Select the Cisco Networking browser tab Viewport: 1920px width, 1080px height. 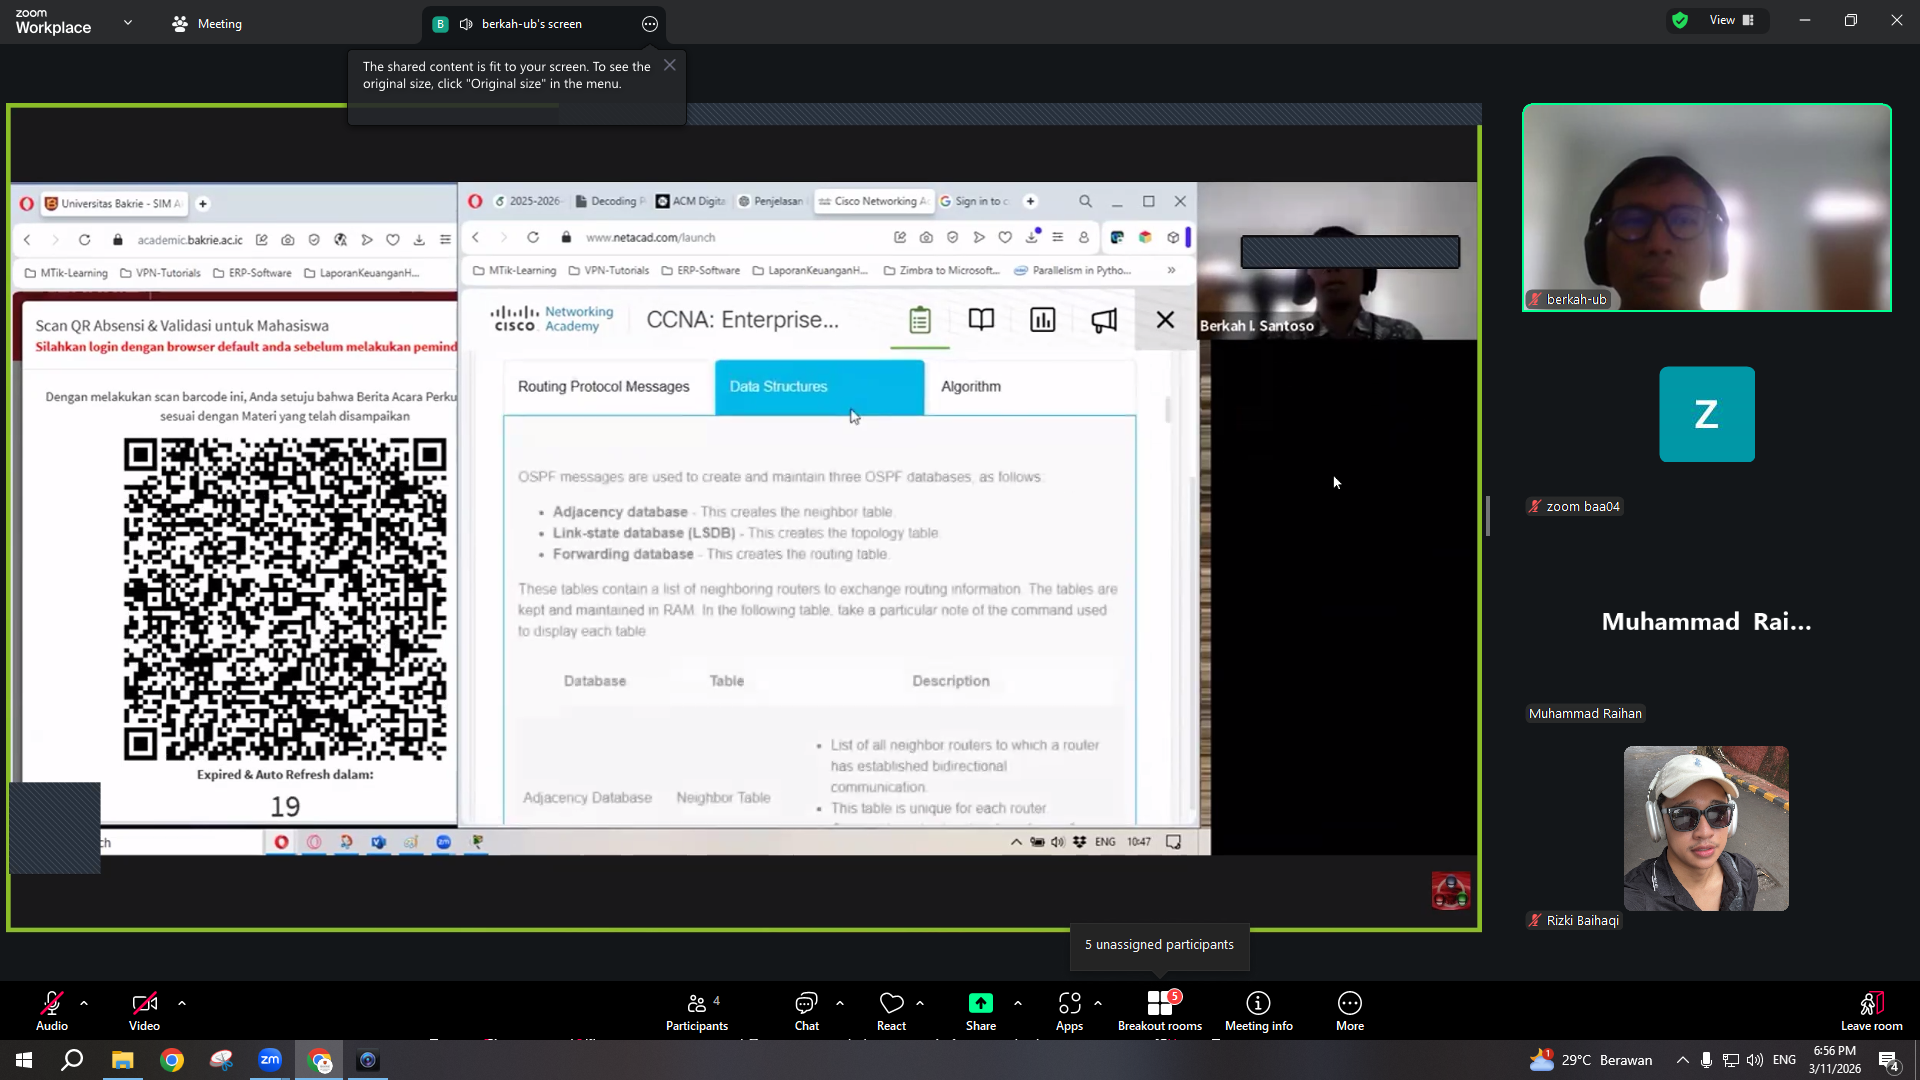(x=873, y=201)
